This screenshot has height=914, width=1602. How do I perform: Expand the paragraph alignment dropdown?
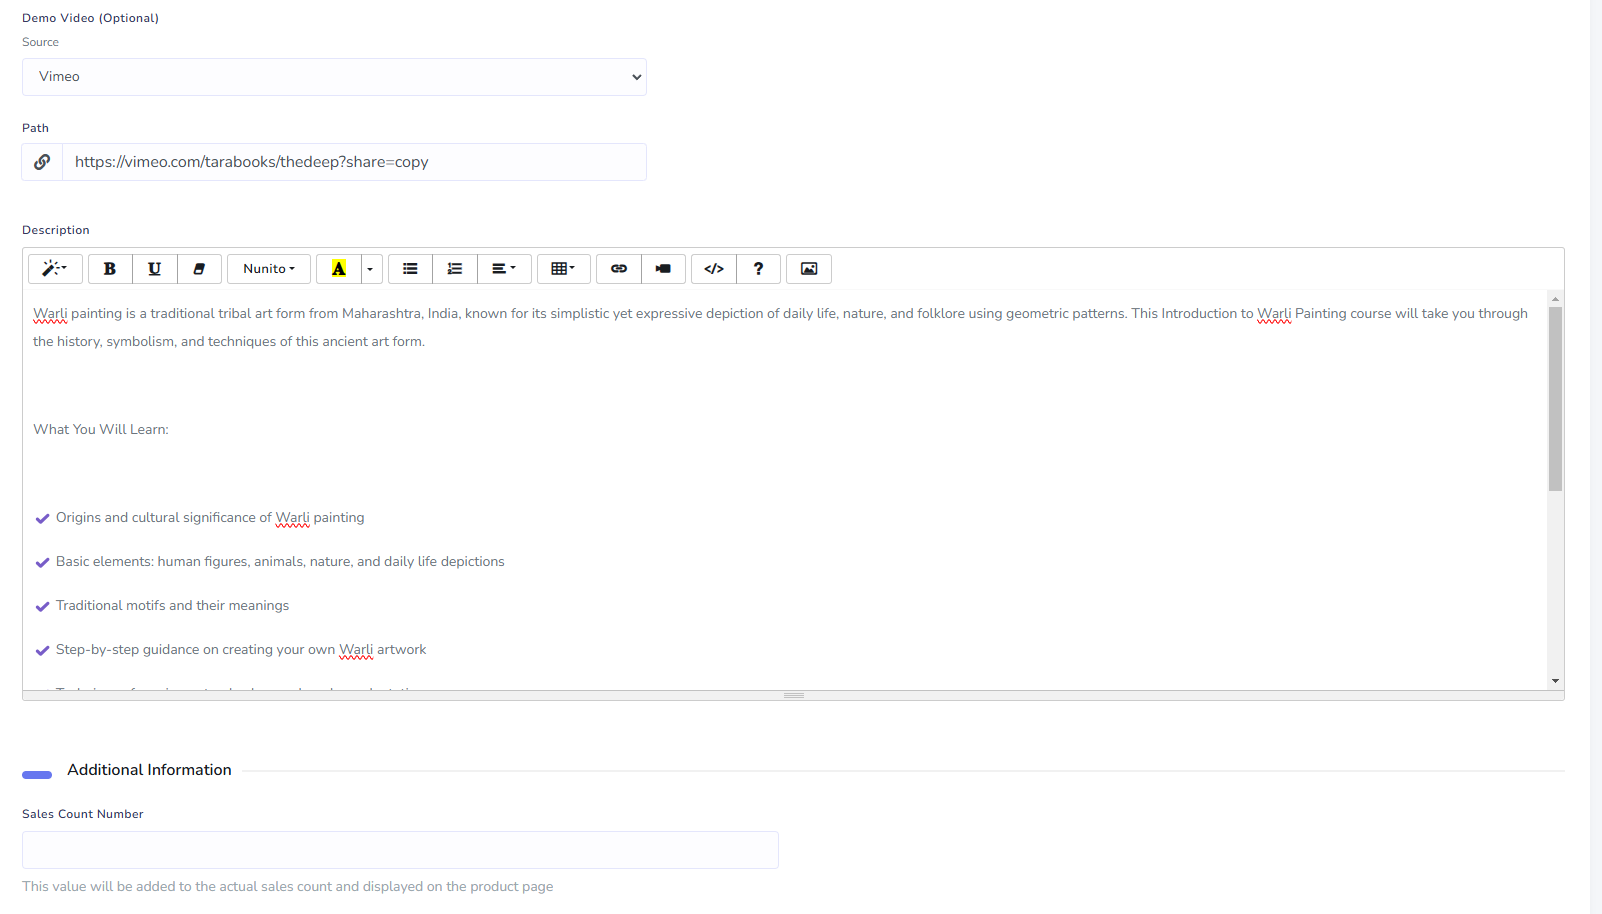coord(504,268)
